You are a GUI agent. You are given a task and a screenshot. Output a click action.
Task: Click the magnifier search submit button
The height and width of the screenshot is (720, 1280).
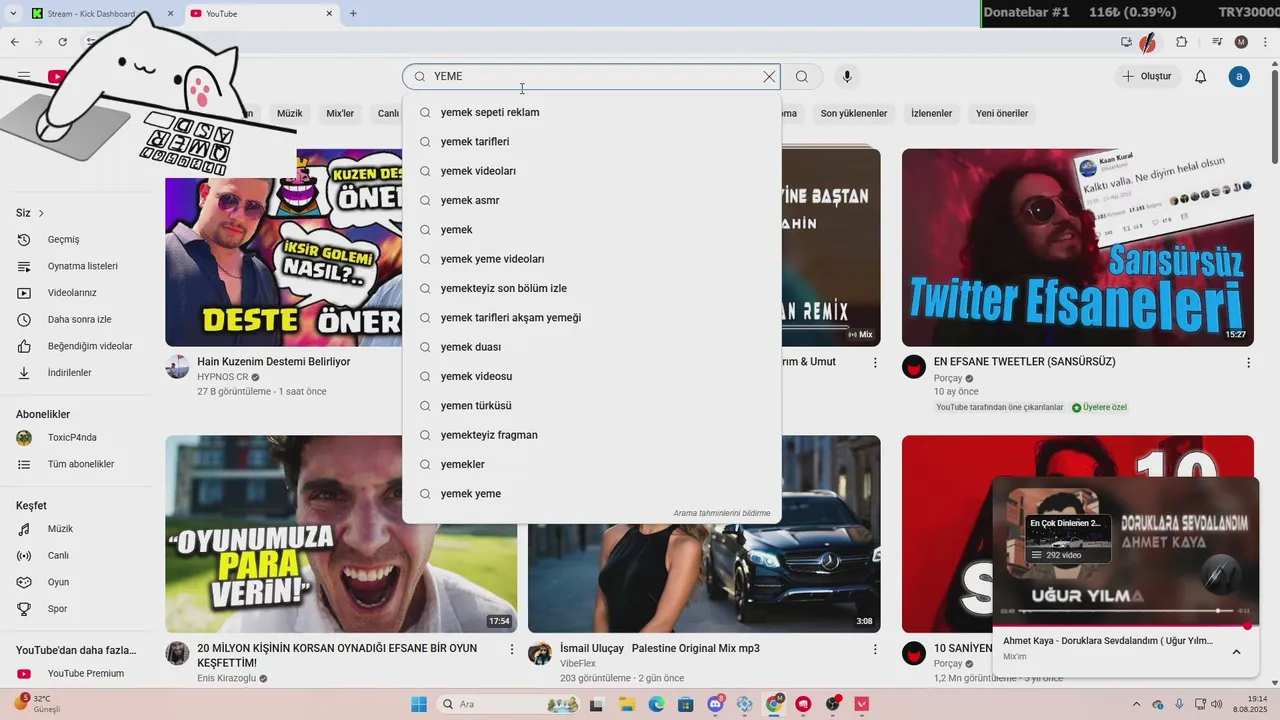802,77
